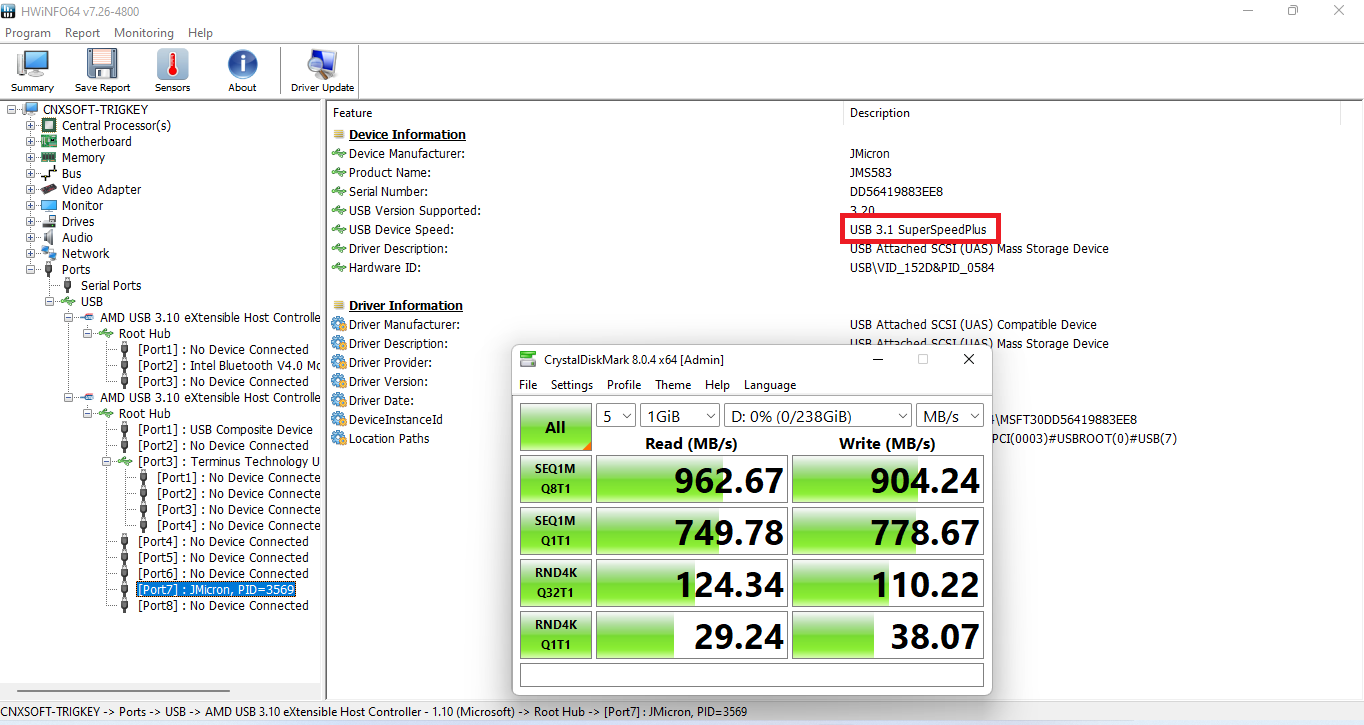Select the Monitor tree node
The image size is (1364, 725).
click(x=82, y=205)
